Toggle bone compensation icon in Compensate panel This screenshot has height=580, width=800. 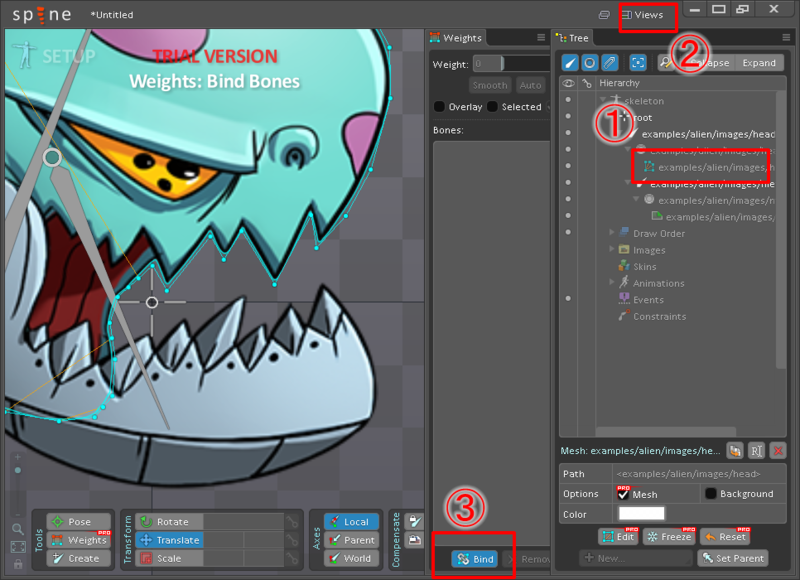[x=415, y=521]
